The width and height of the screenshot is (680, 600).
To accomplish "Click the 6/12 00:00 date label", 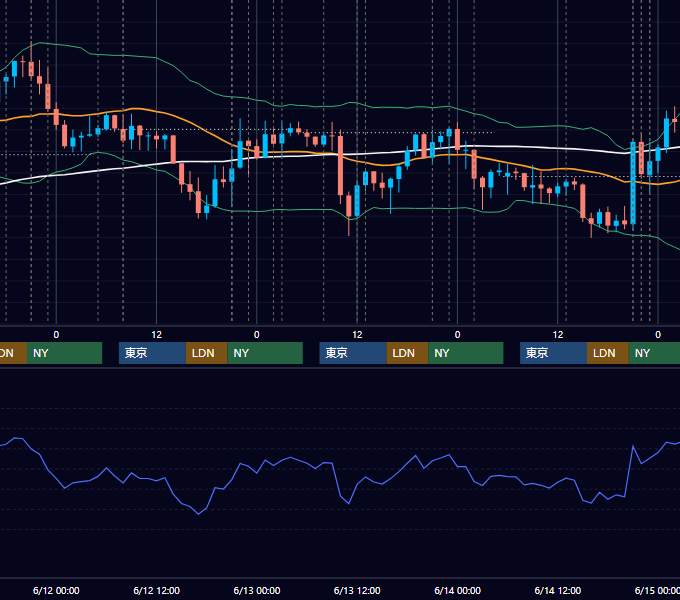I will pos(56,590).
